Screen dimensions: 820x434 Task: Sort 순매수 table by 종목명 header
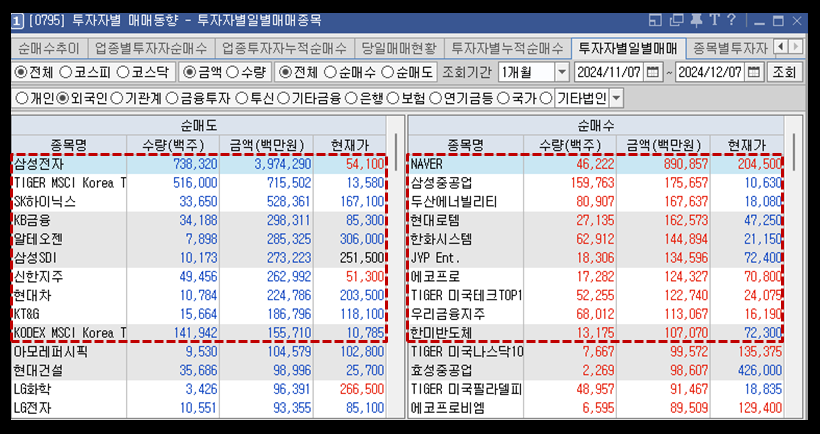(x=466, y=145)
